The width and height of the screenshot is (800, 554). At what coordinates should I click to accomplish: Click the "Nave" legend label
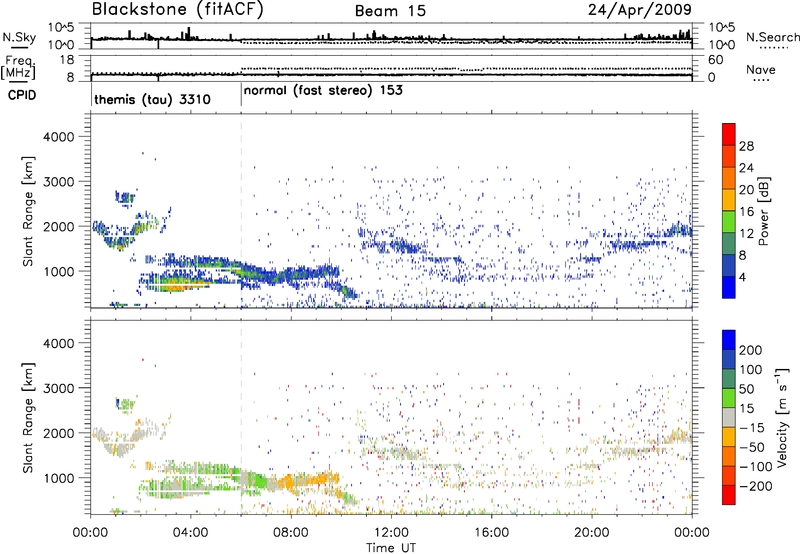[x=761, y=70]
